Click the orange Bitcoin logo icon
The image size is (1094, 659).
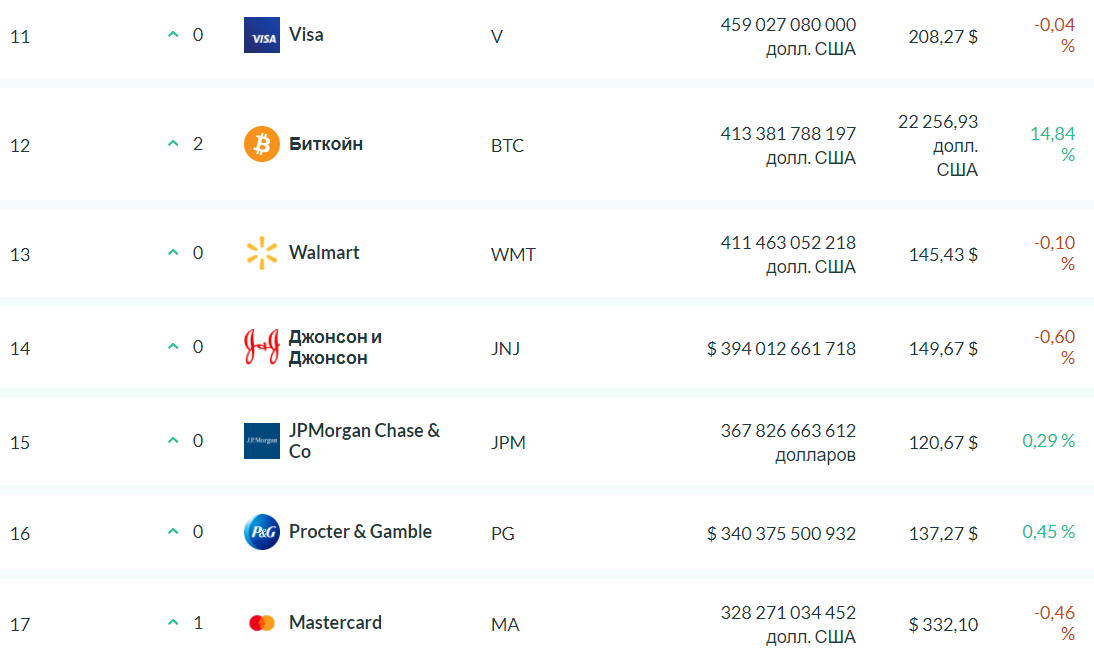coord(262,144)
